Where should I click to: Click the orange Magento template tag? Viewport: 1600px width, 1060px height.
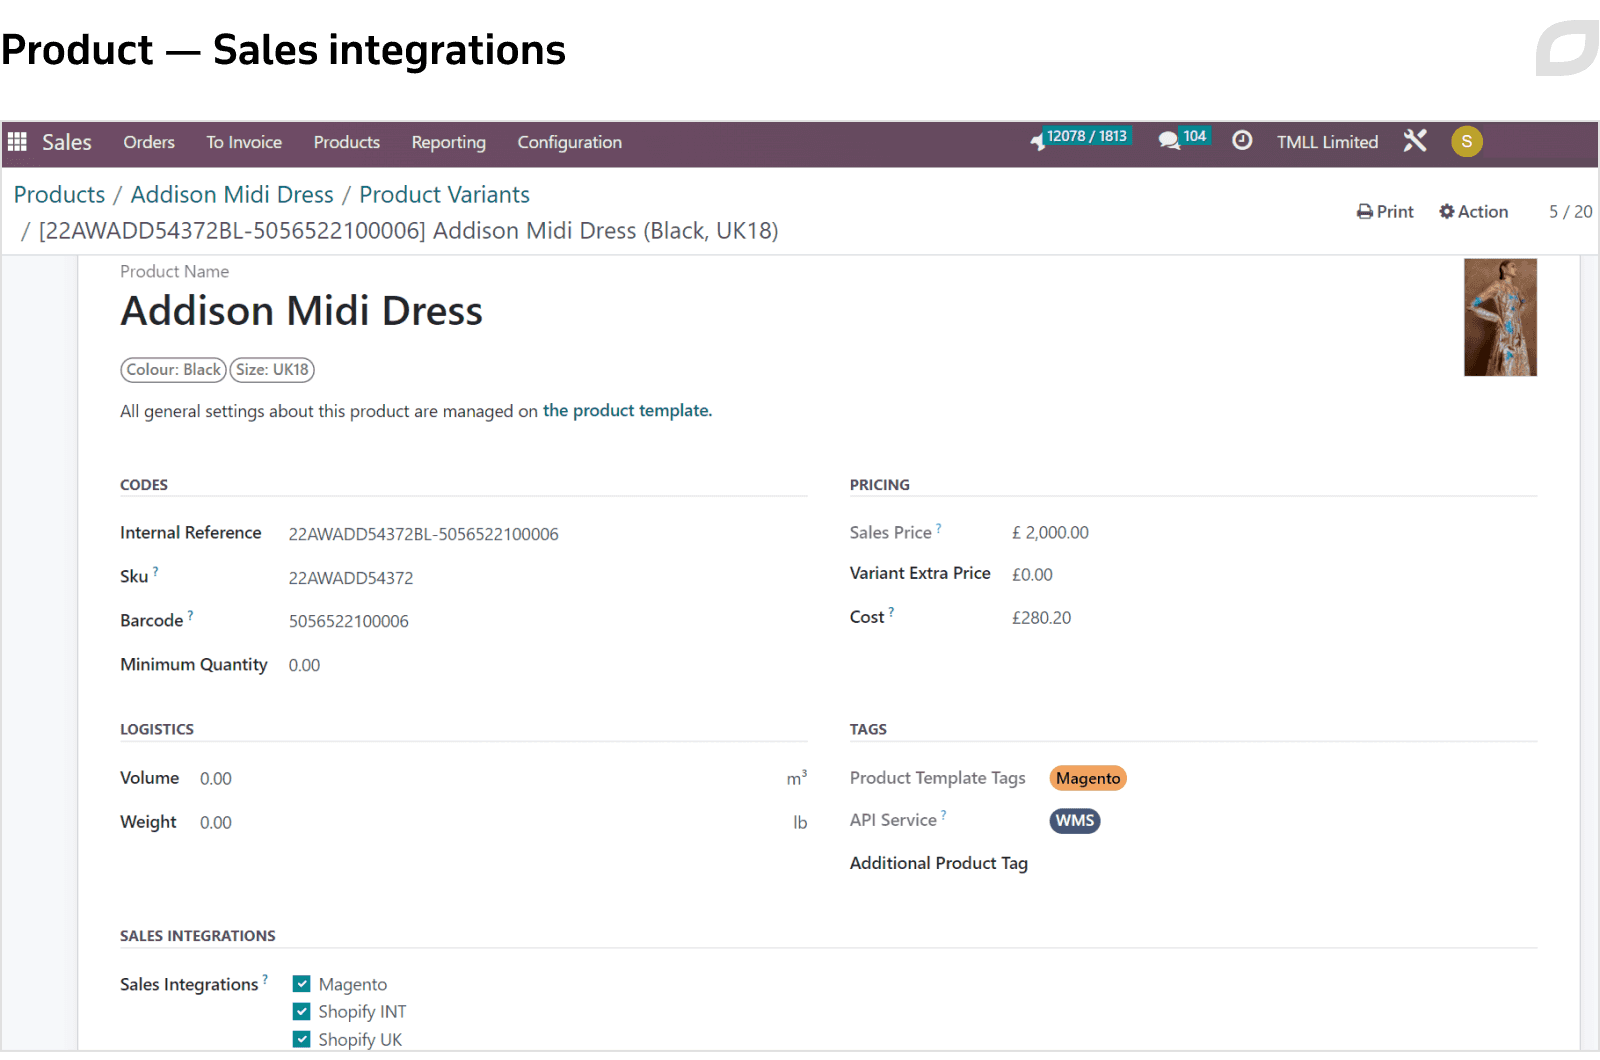click(1088, 778)
